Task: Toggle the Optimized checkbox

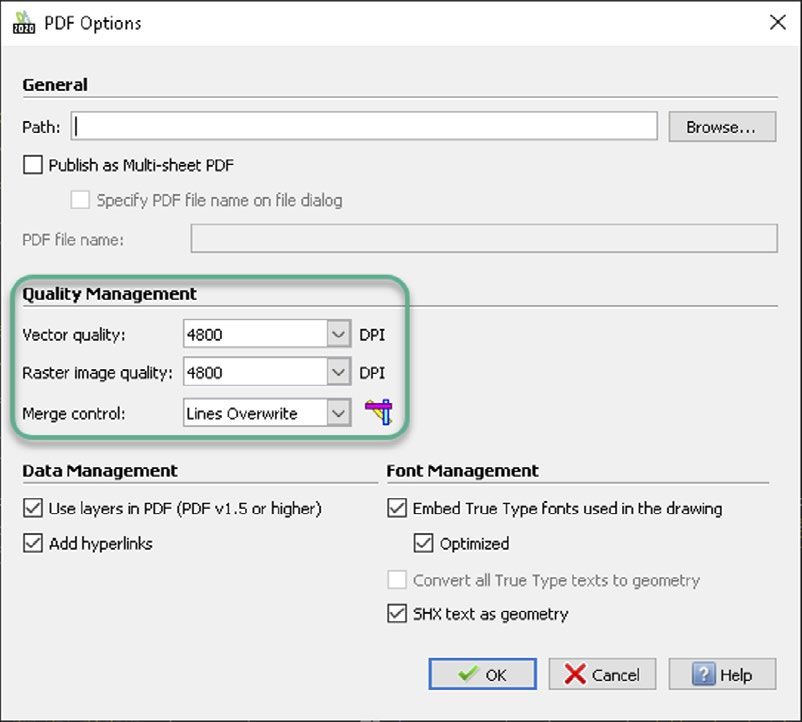Action: click(x=423, y=543)
